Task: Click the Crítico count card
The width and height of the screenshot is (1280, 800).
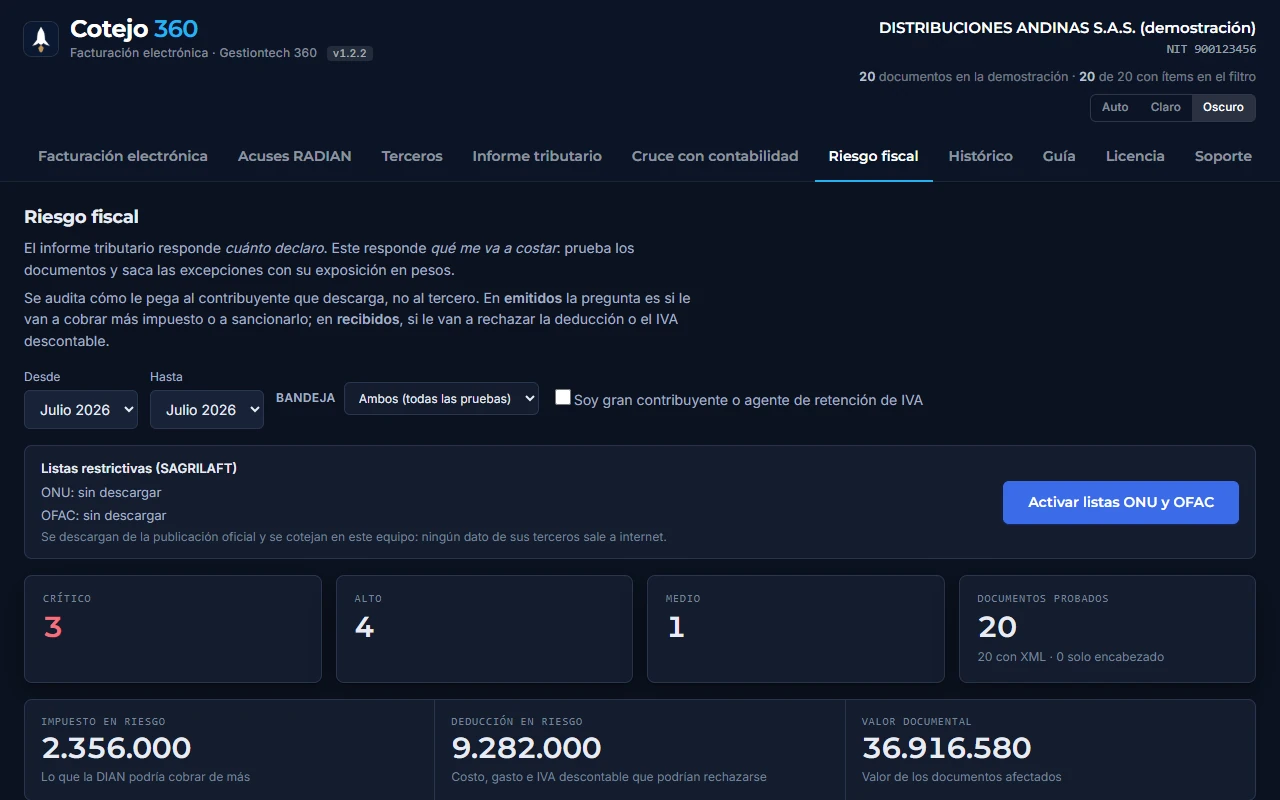Action: click(x=173, y=629)
